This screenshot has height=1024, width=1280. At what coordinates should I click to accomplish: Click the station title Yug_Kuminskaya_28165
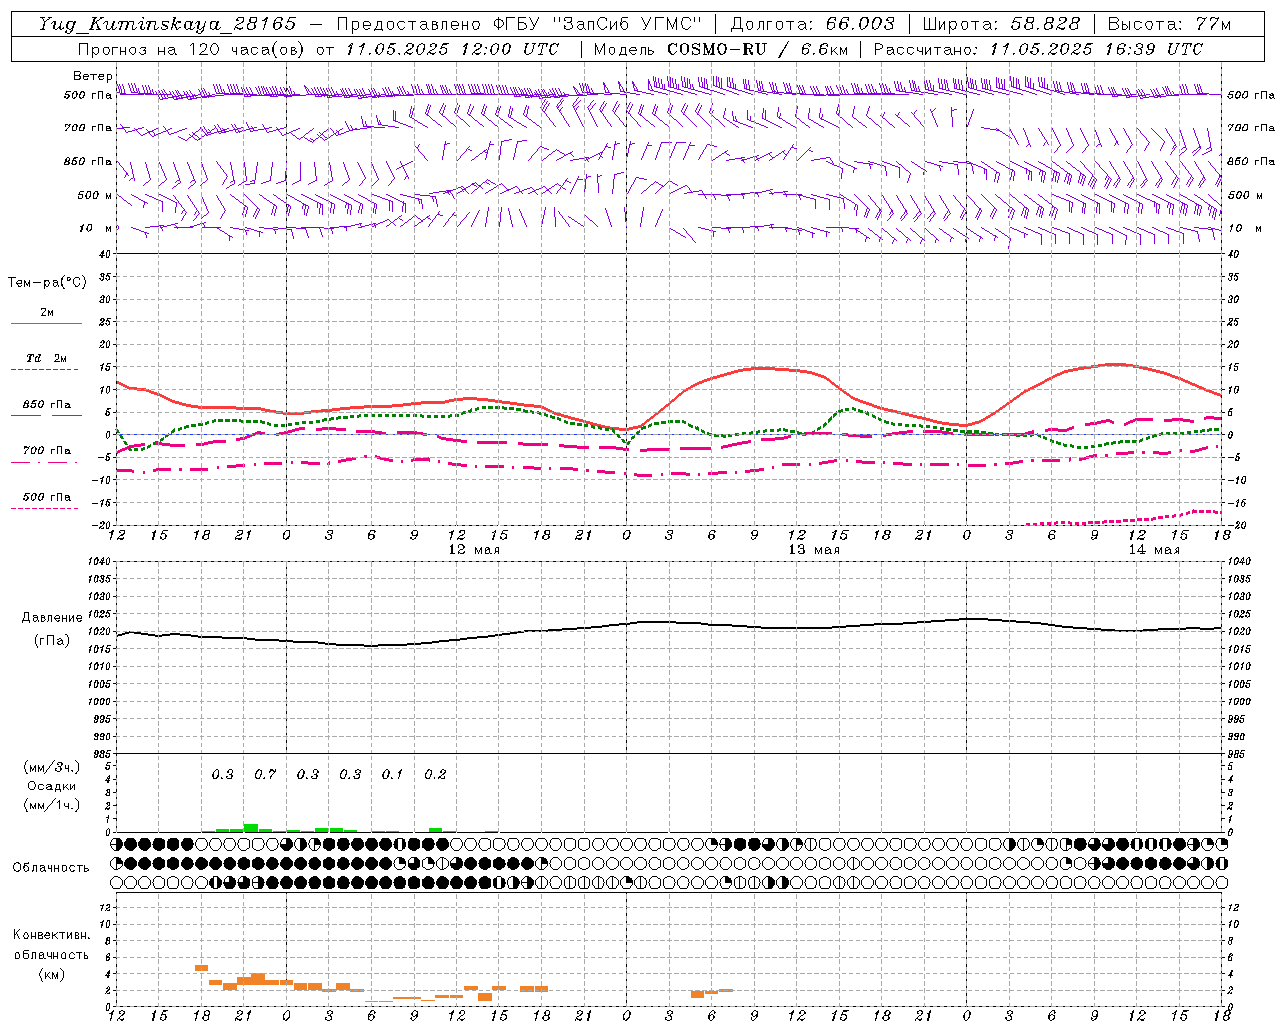point(167,24)
